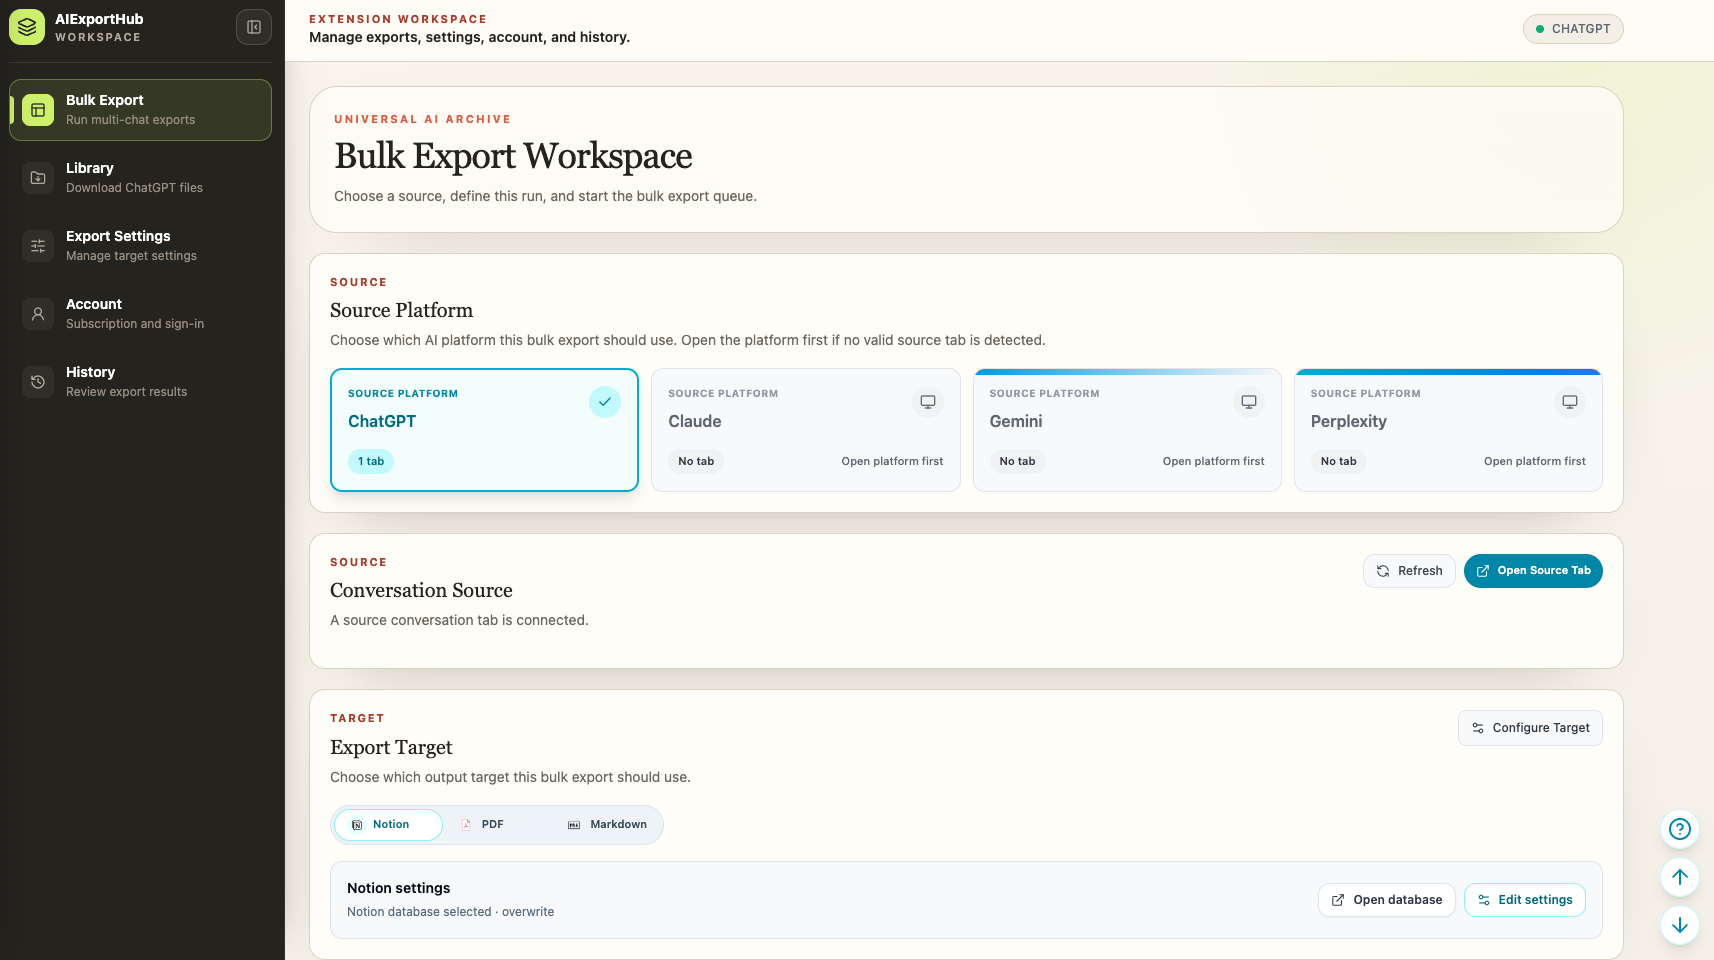Open the Library menu item

click(x=140, y=178)
